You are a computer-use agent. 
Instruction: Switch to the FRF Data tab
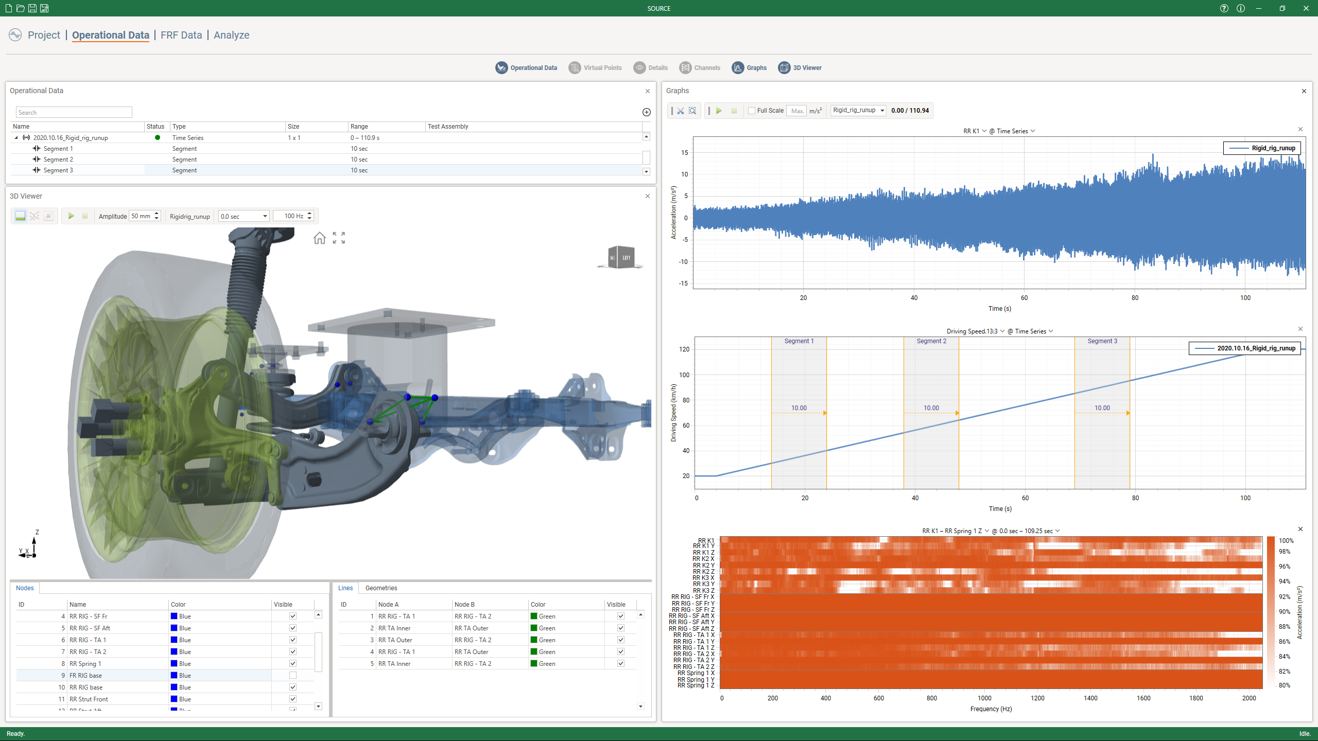tap(181, 35)
